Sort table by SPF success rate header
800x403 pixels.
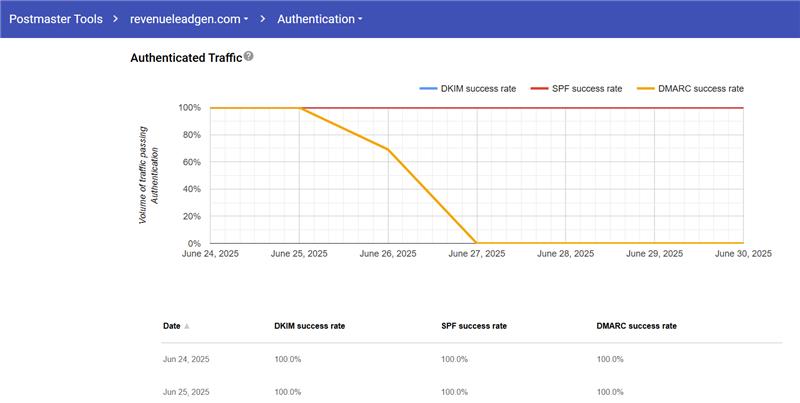click(473, 326)
